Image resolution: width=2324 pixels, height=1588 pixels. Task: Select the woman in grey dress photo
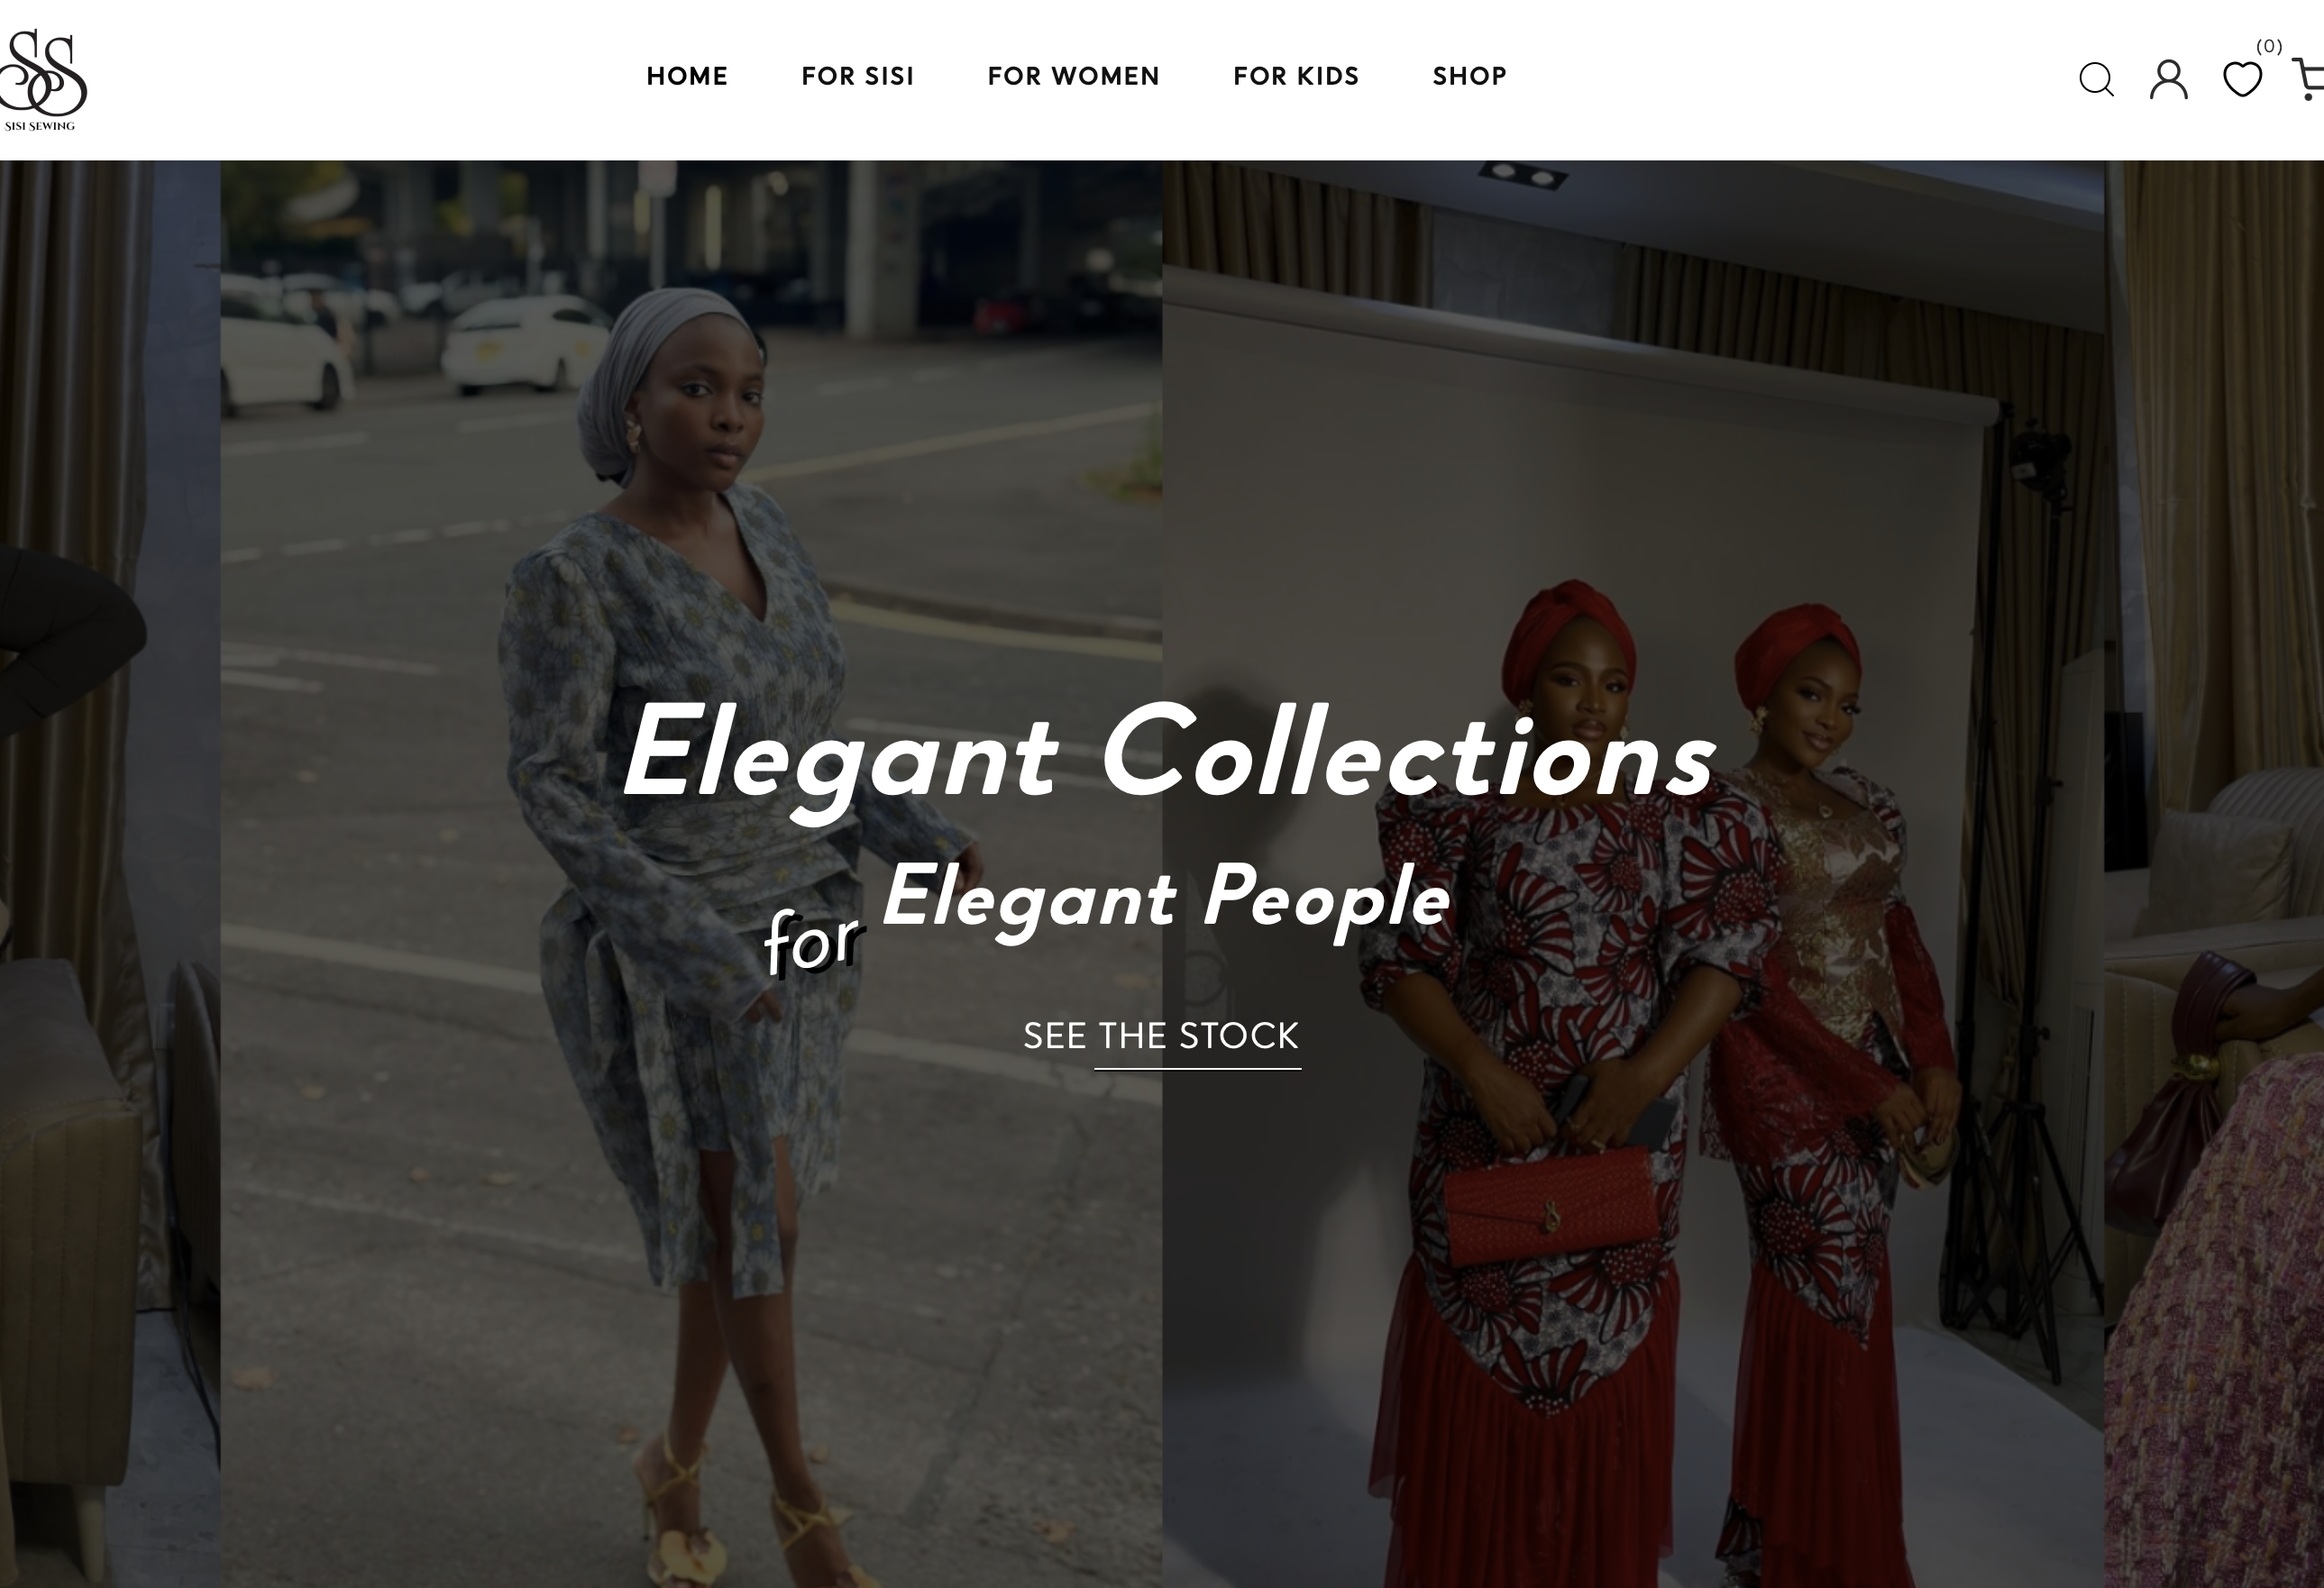click(691, 874)
